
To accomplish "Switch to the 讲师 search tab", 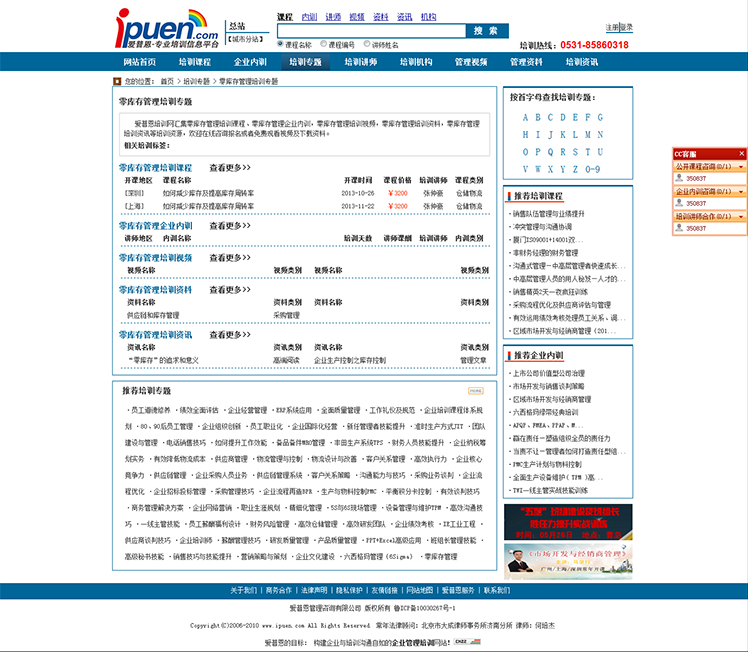I will pos(332,17).
